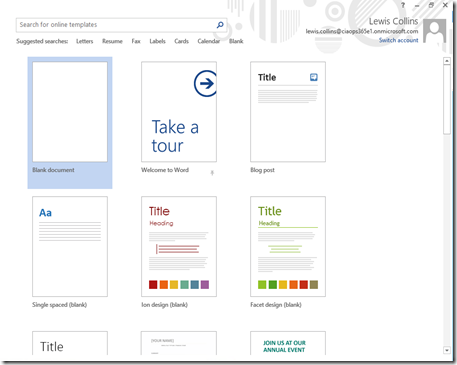The height and width of the screenshot is (365, 457).
Task: Search suggested term Fax
Action: coord(136,41)
